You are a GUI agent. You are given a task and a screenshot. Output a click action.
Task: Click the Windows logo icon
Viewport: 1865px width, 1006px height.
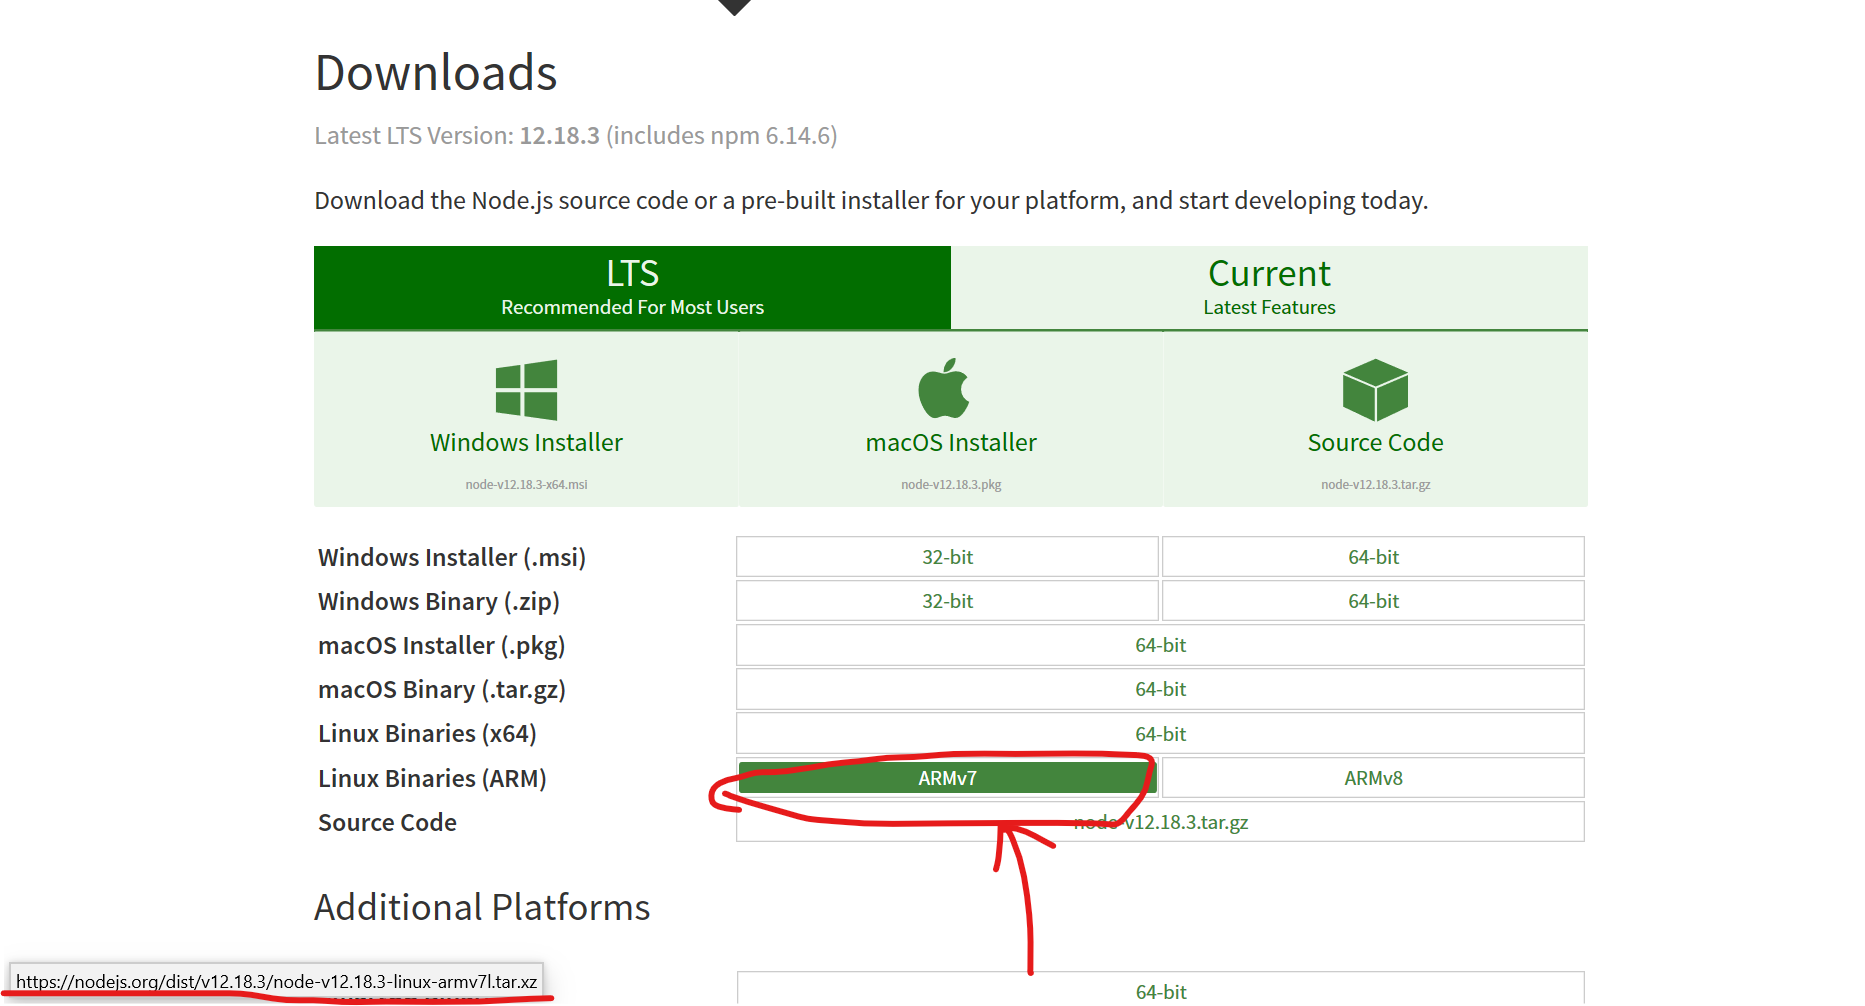(x=526, y=389)
